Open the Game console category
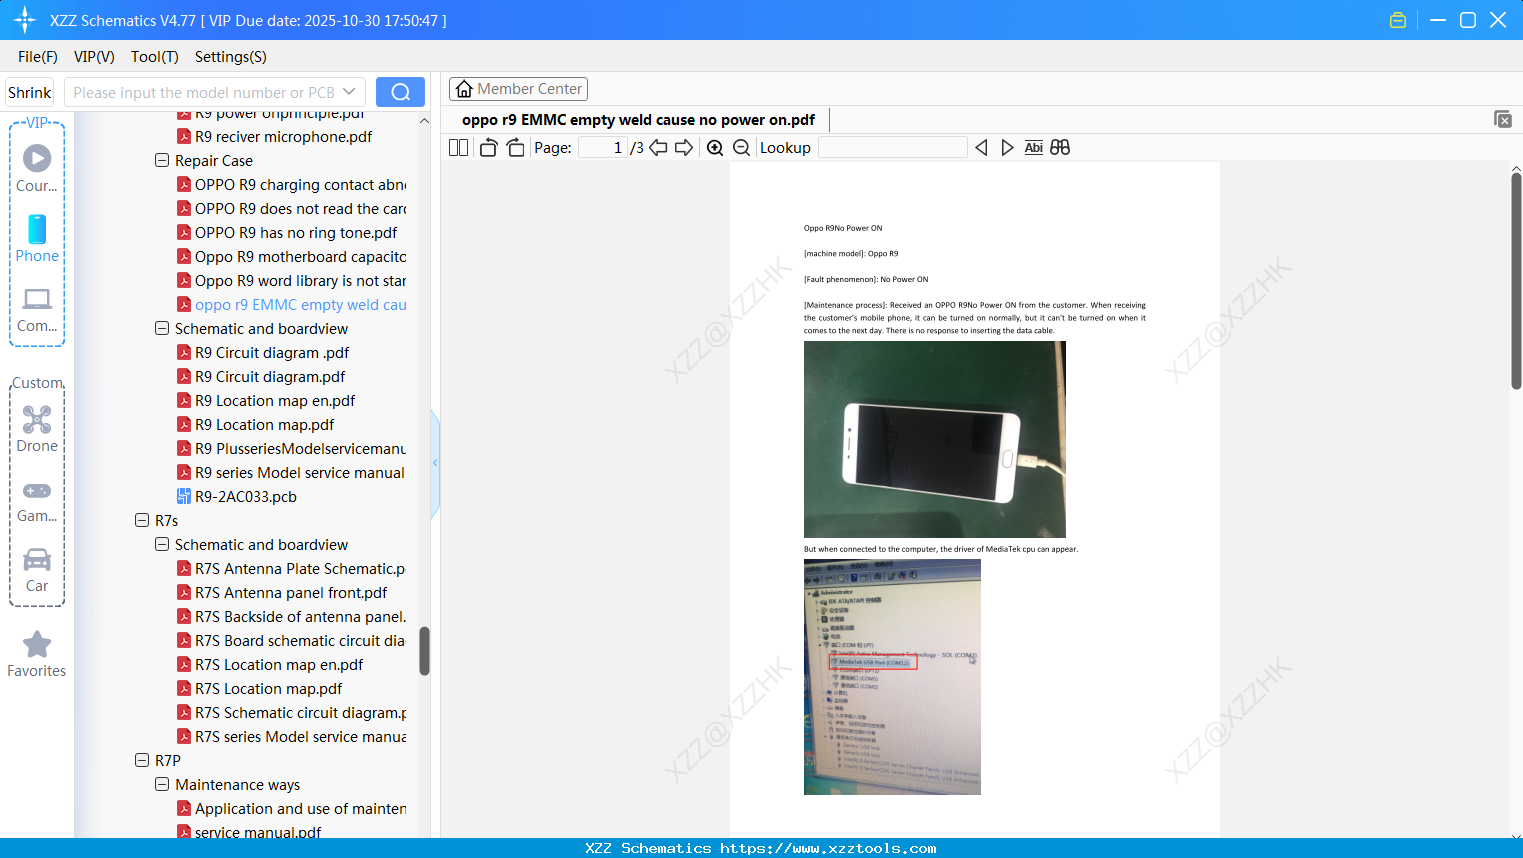The image size is (1523, 858). (x=37, y=500)
